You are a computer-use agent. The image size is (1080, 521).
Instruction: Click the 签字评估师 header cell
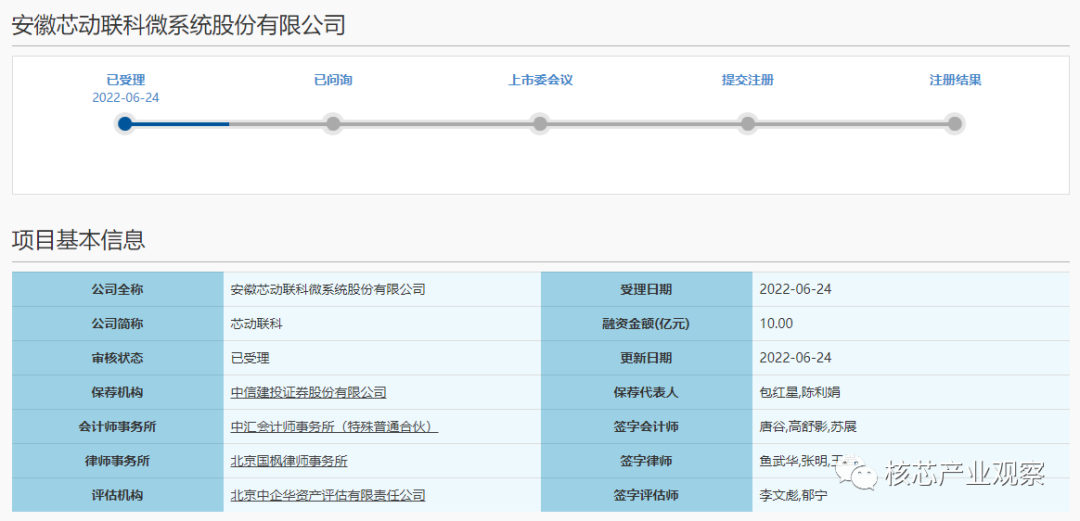pos(646,496)
